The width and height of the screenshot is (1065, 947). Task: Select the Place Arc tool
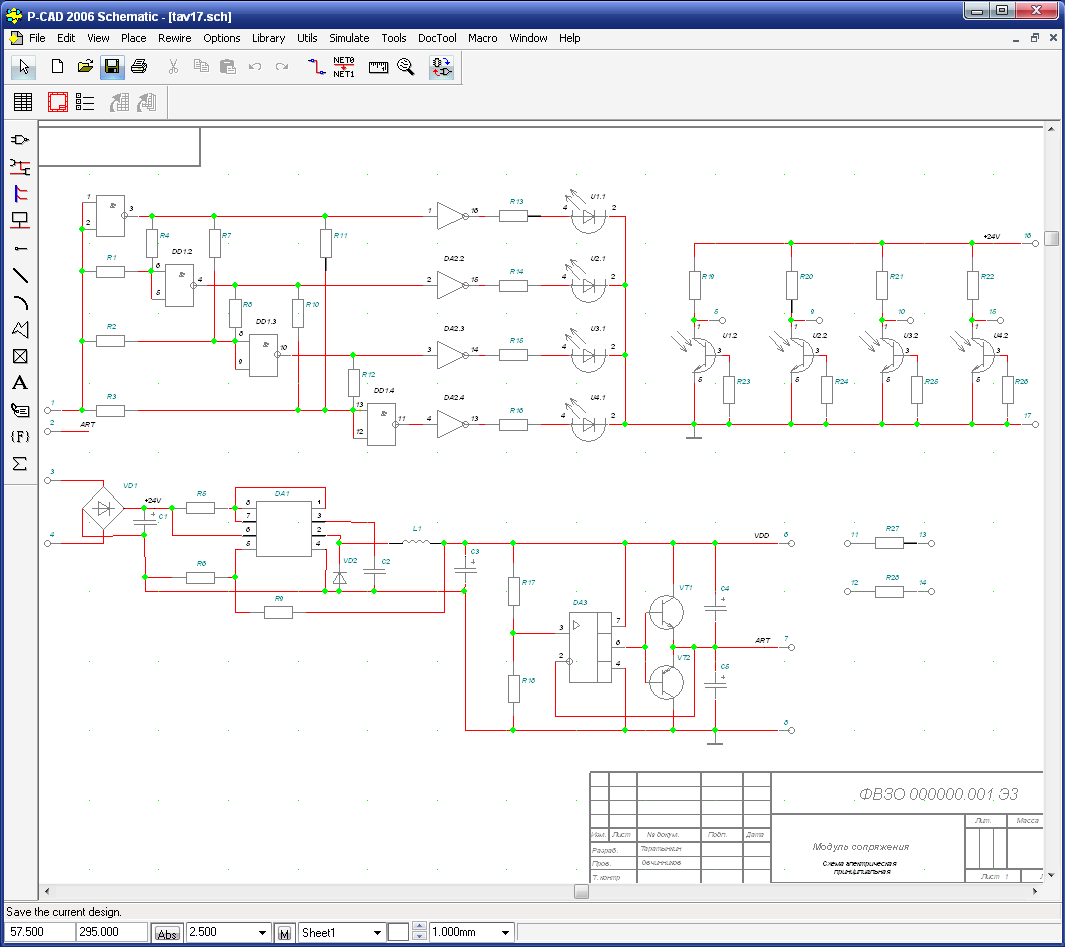[19, 302]
